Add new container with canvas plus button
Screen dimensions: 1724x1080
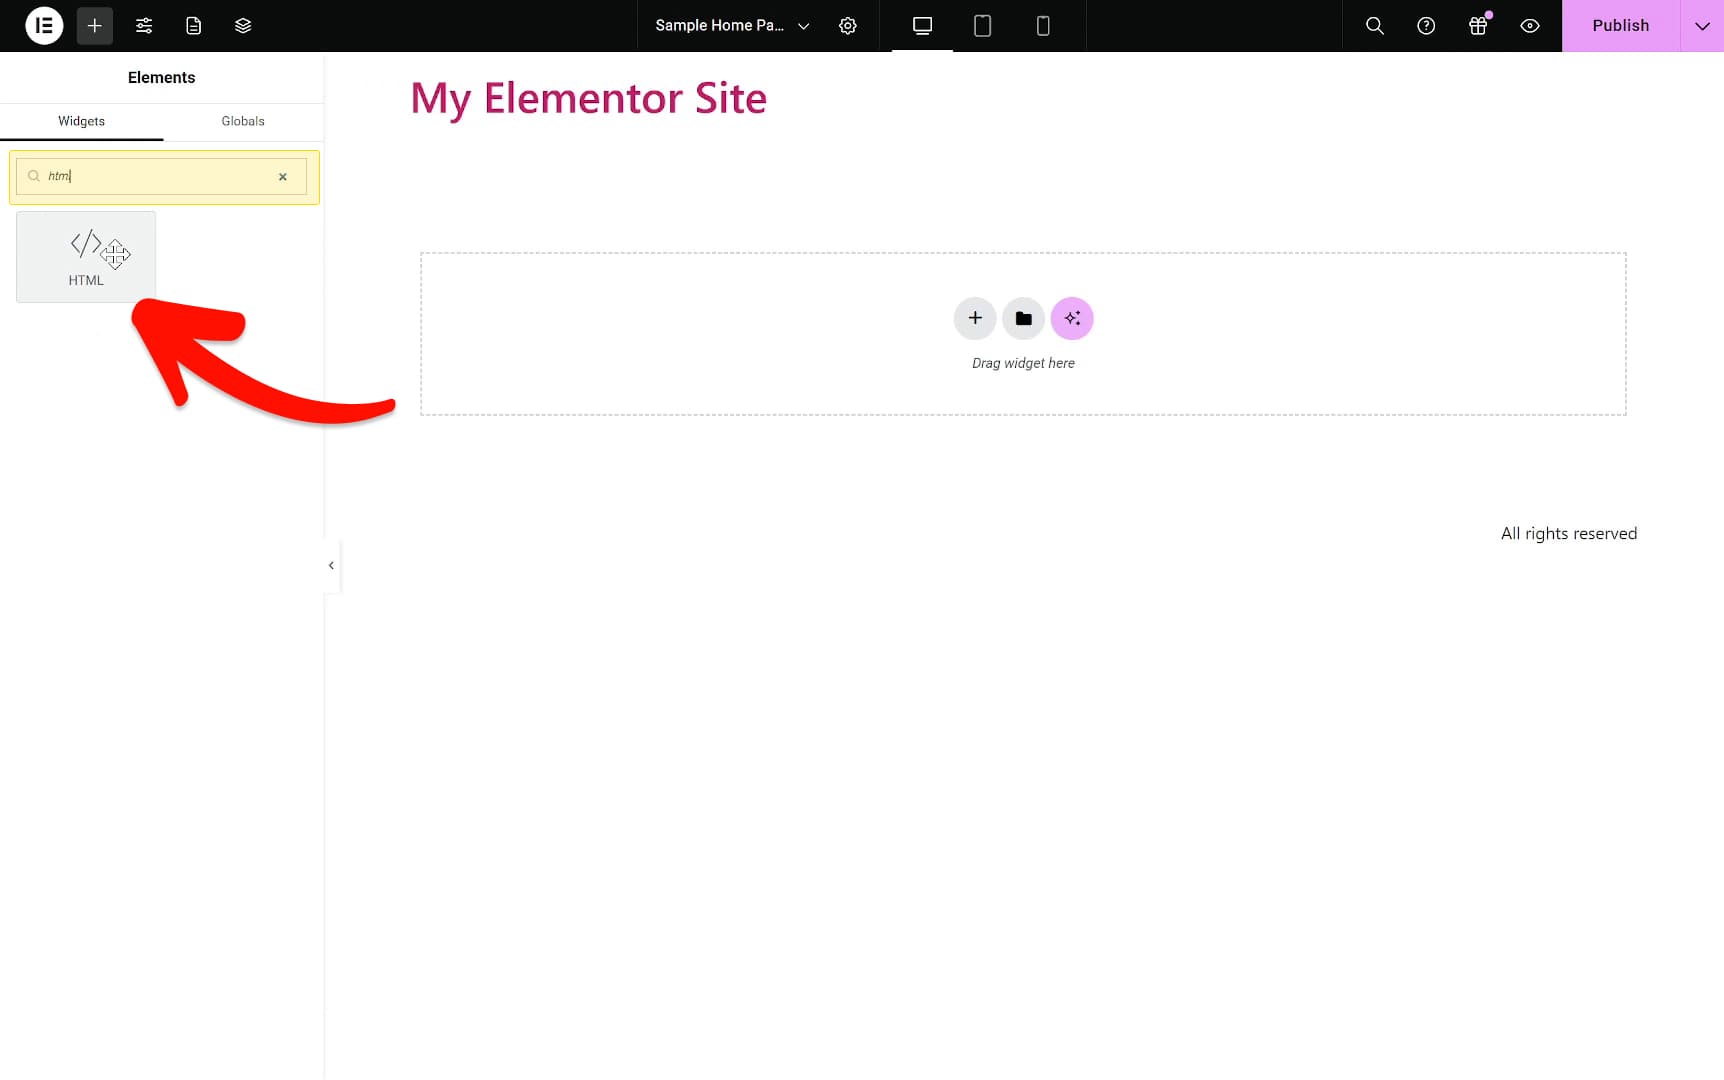975,318
